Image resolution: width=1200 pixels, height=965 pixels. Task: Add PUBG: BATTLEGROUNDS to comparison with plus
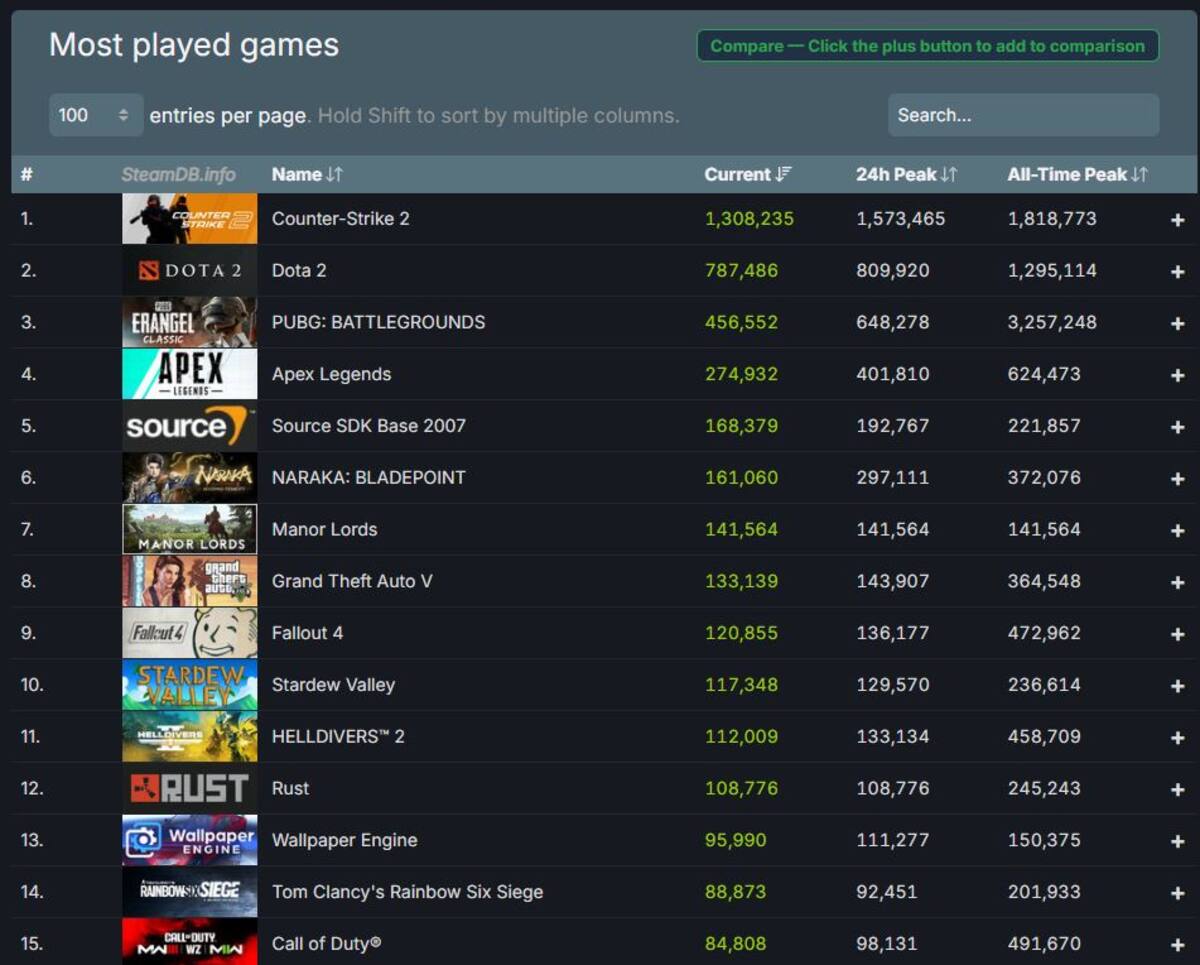coord(1177,324)
